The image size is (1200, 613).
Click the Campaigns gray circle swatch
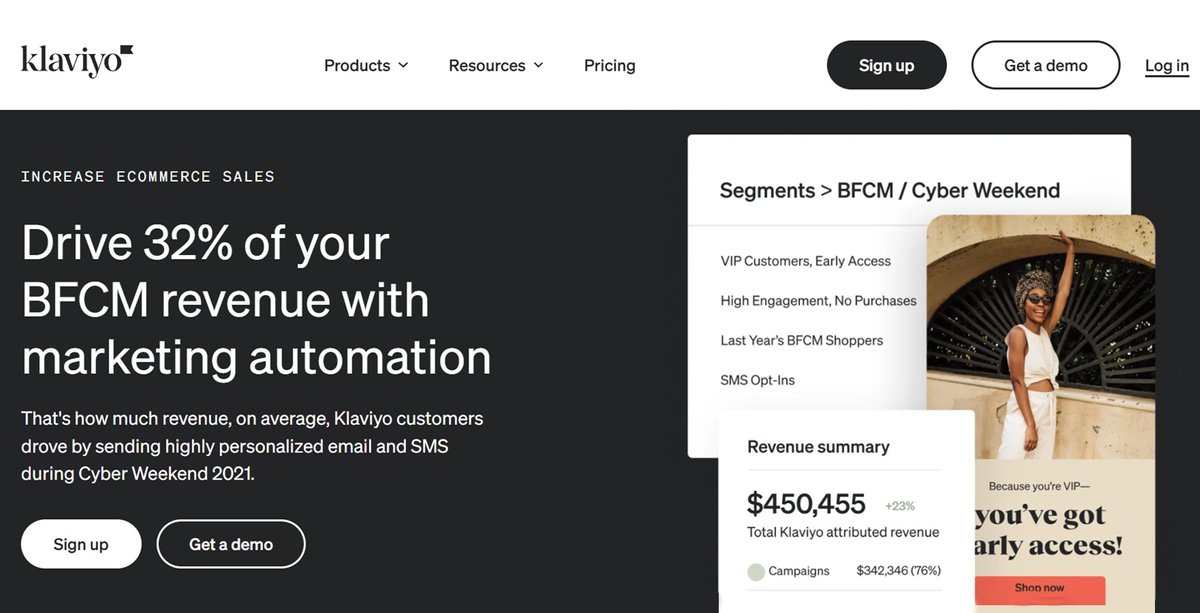756,572
